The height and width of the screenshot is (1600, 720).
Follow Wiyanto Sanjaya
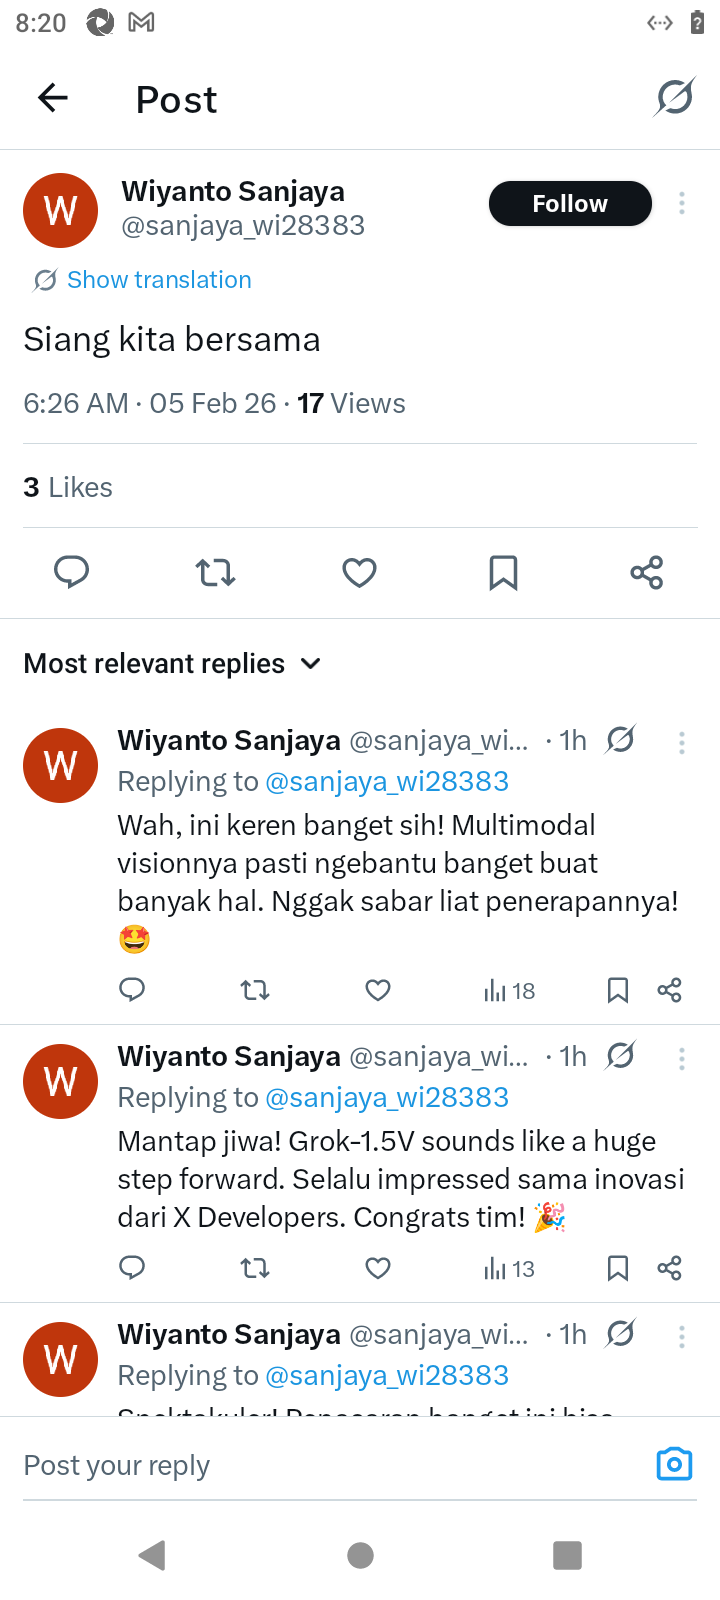click(570, 203)
